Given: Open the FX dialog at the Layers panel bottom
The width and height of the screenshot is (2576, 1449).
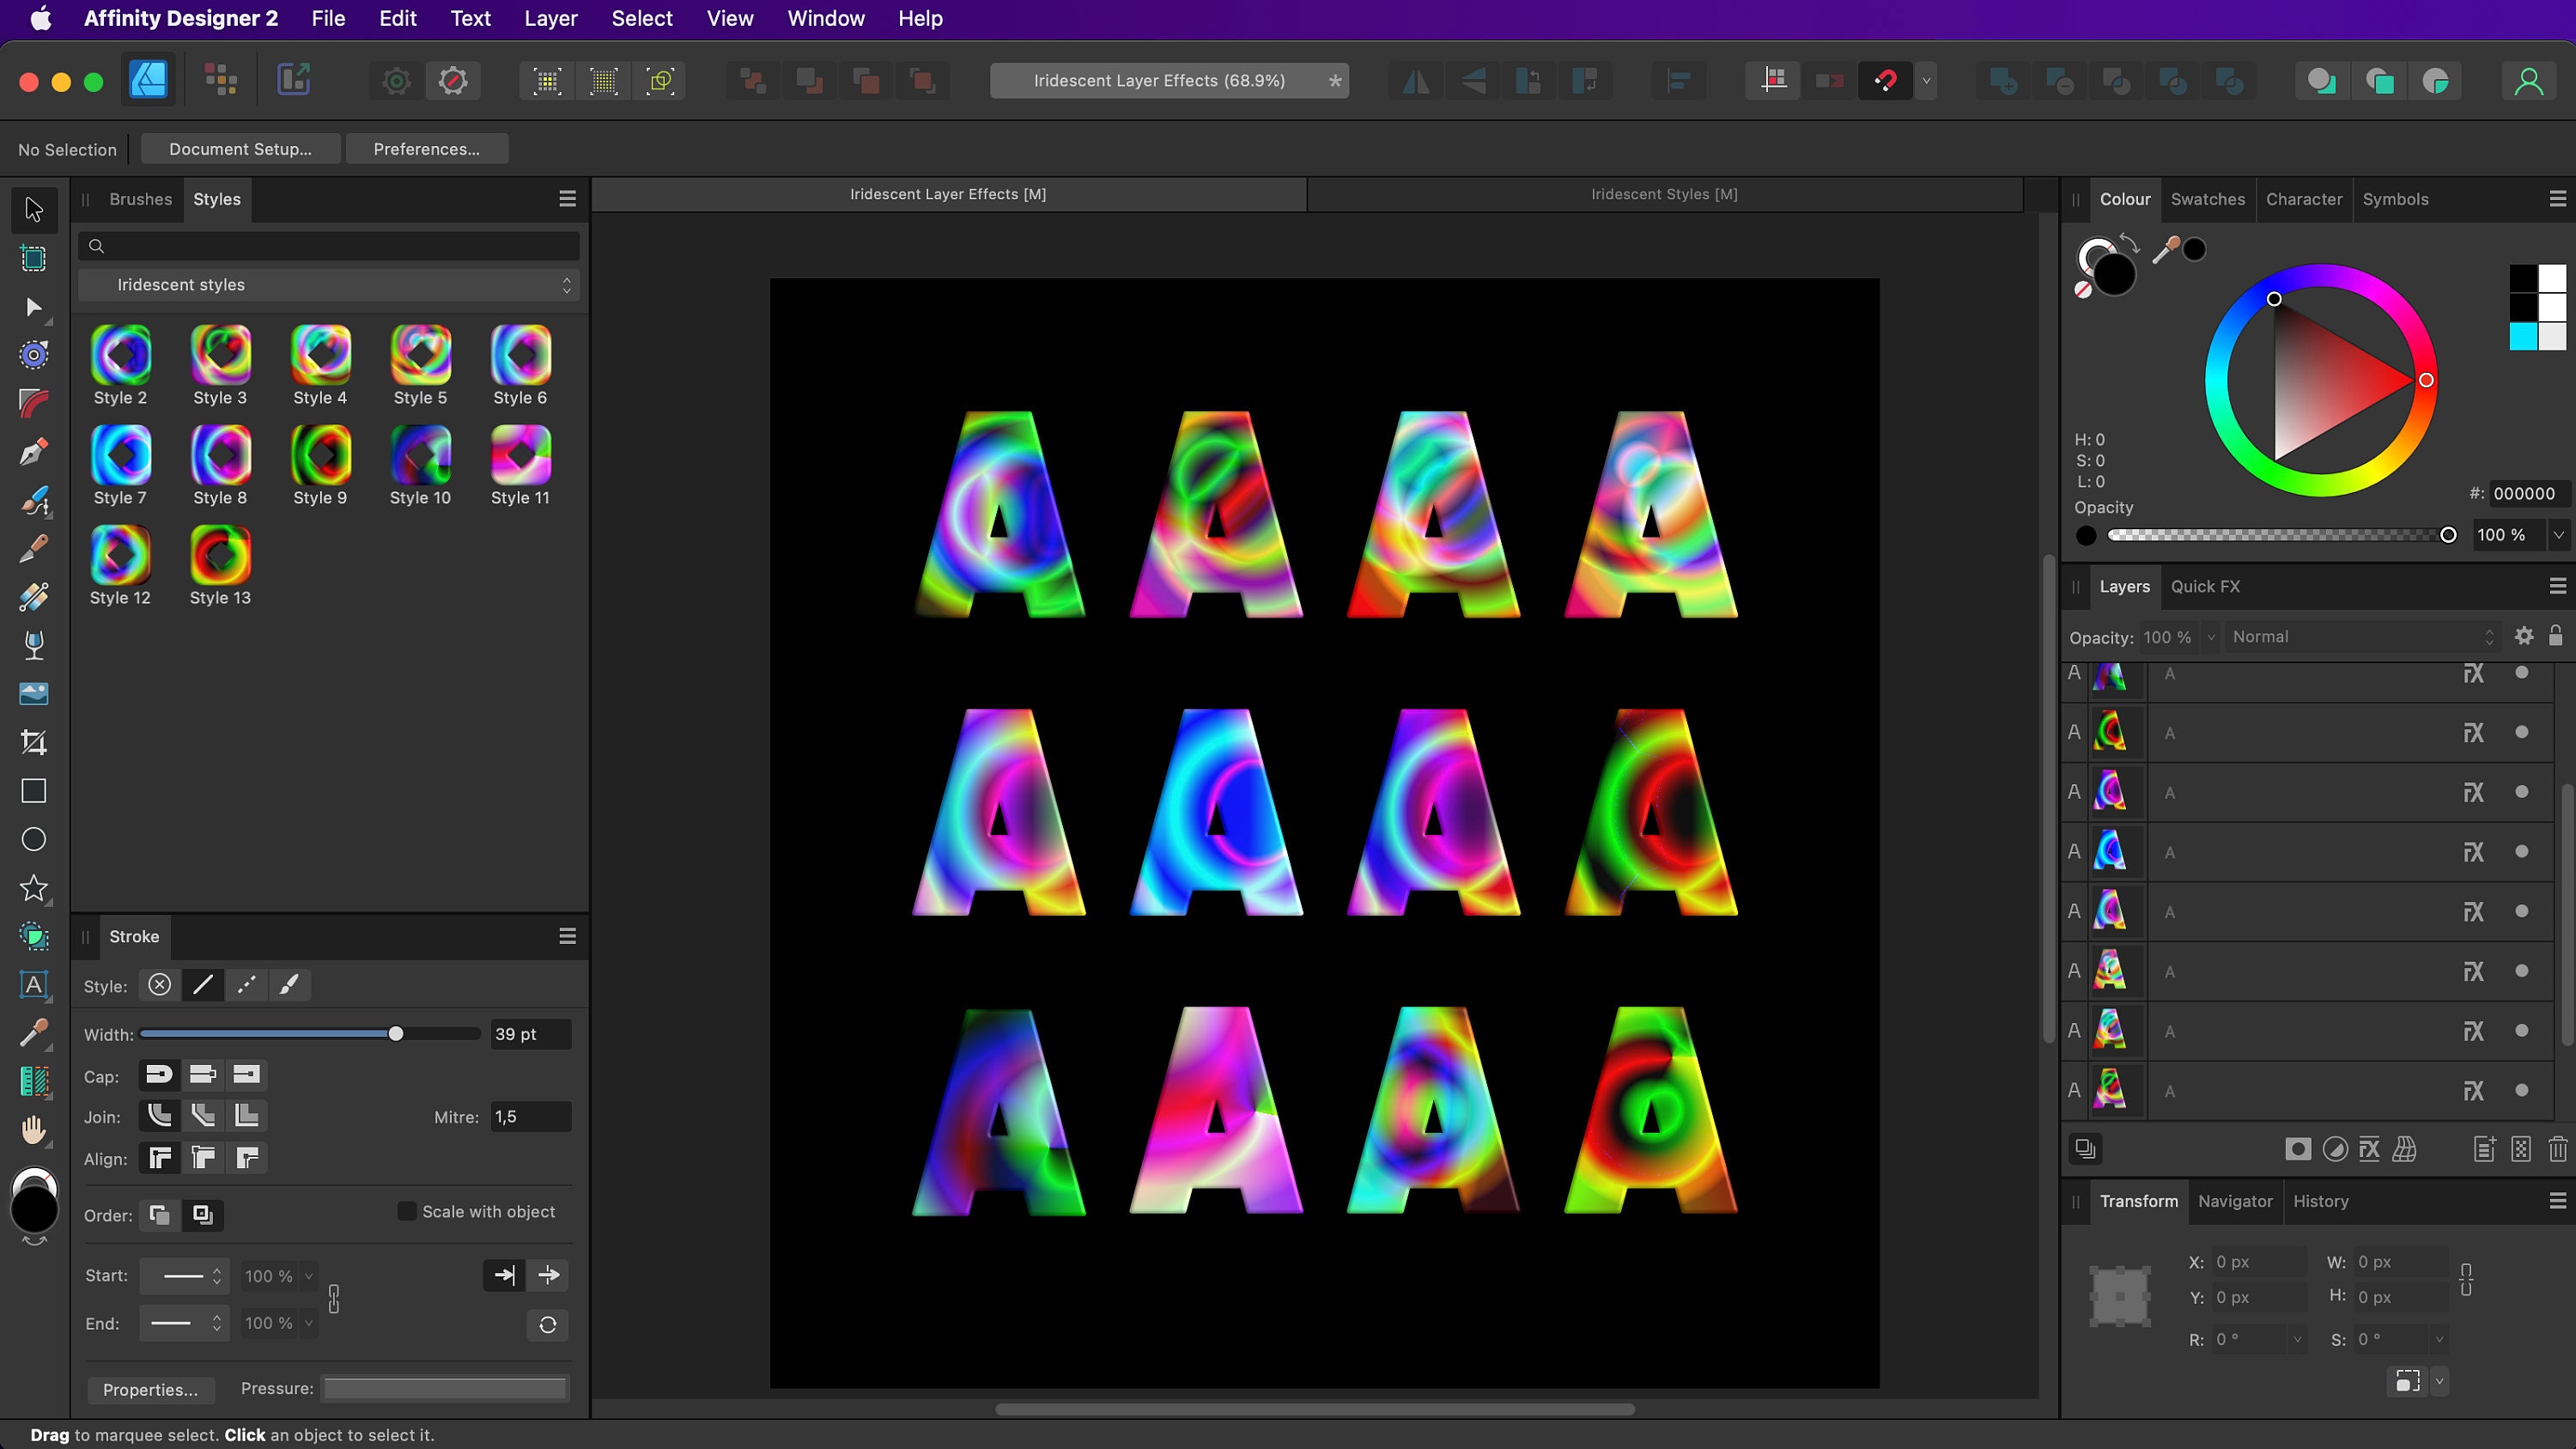Looking at the screenshot, I should (x=2369, y=1149).
